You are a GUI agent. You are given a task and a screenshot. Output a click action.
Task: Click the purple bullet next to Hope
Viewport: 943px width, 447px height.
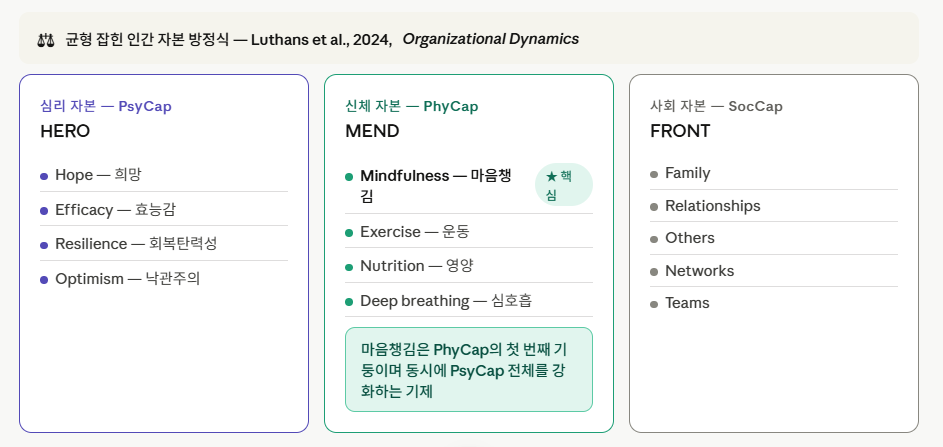coord(44,176)
